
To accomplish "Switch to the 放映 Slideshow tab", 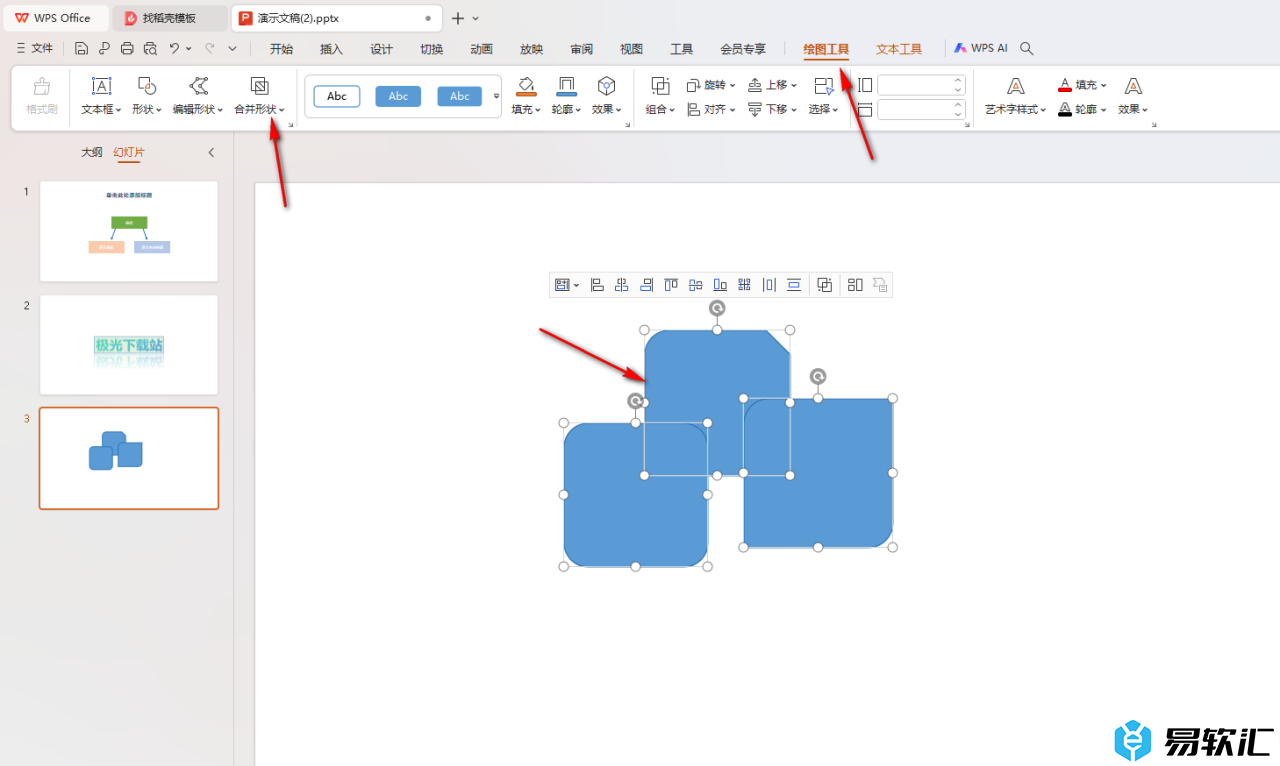I will click(531, 49).
